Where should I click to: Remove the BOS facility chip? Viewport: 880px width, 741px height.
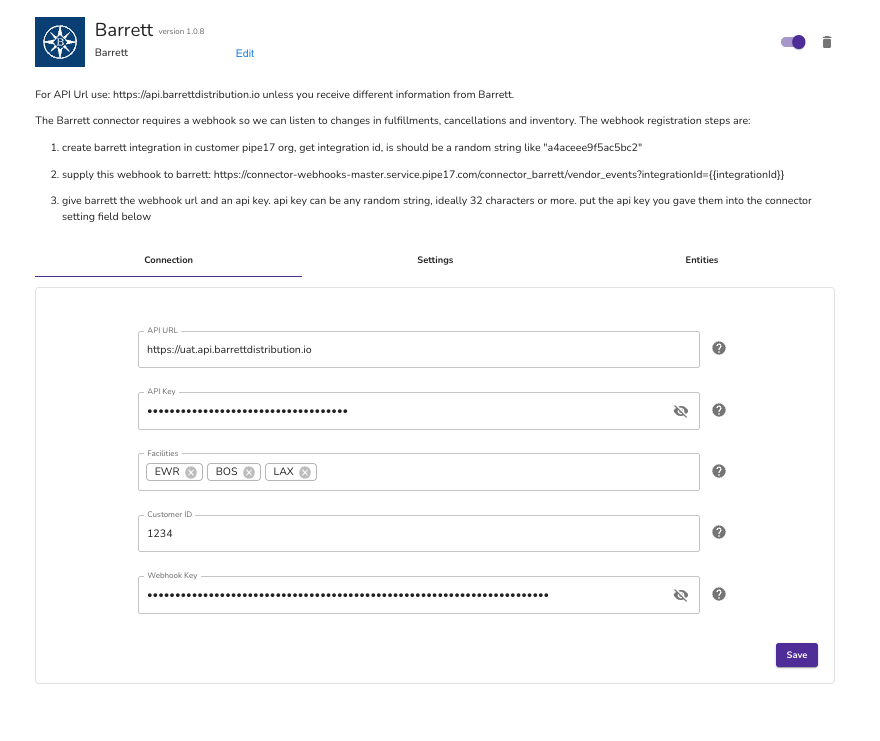click(x=249, y=472)
